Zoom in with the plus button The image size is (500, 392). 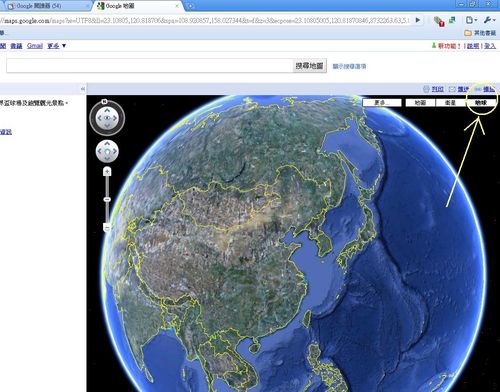pyautogui.click(x=107, y=171)
